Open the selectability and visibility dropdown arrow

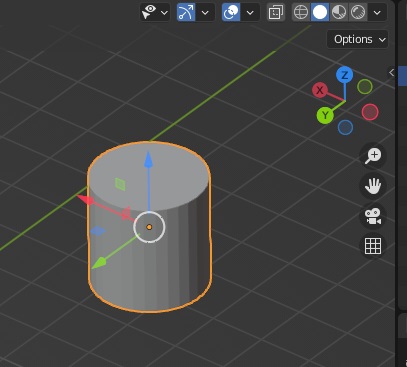pyautogui.click(x=164, y=13)
